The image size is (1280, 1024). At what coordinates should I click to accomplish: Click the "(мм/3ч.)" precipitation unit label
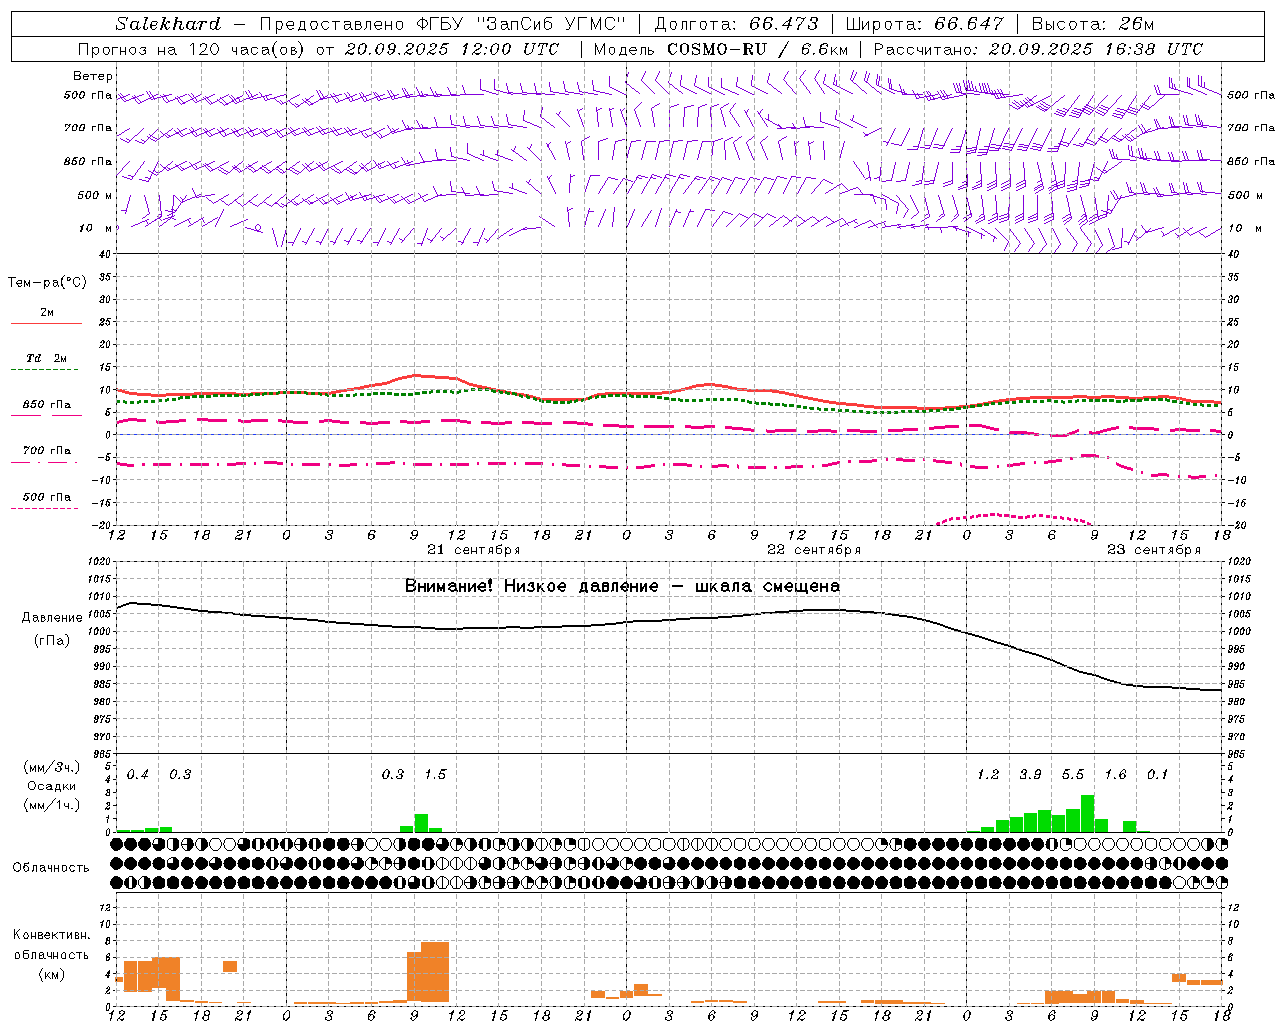pos(51,767)
